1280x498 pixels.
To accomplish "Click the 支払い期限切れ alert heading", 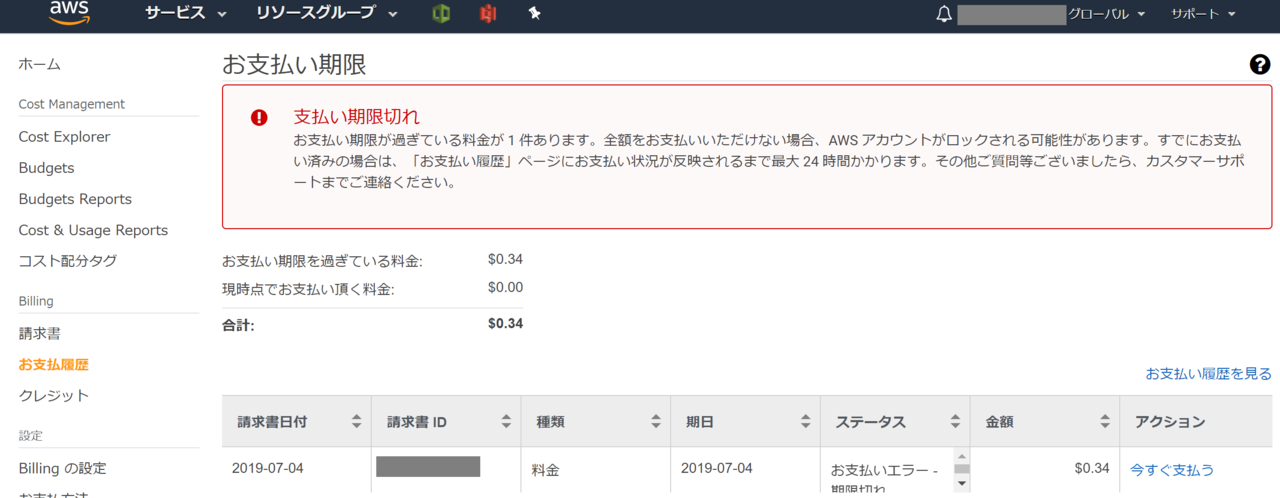I will (356, 116).
